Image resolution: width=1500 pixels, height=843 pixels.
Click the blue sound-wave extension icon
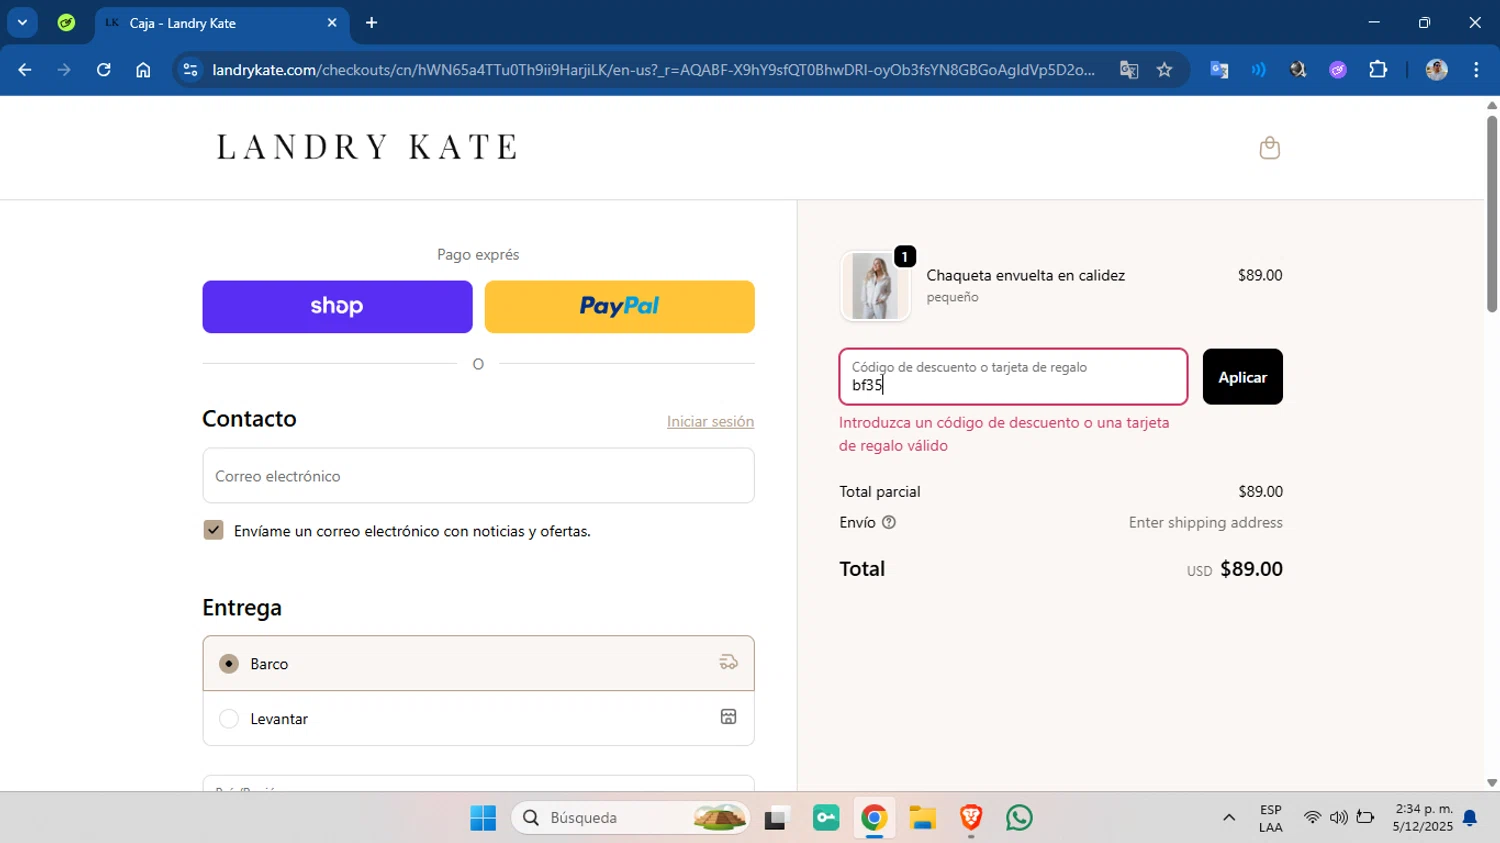click(1259, 70)
